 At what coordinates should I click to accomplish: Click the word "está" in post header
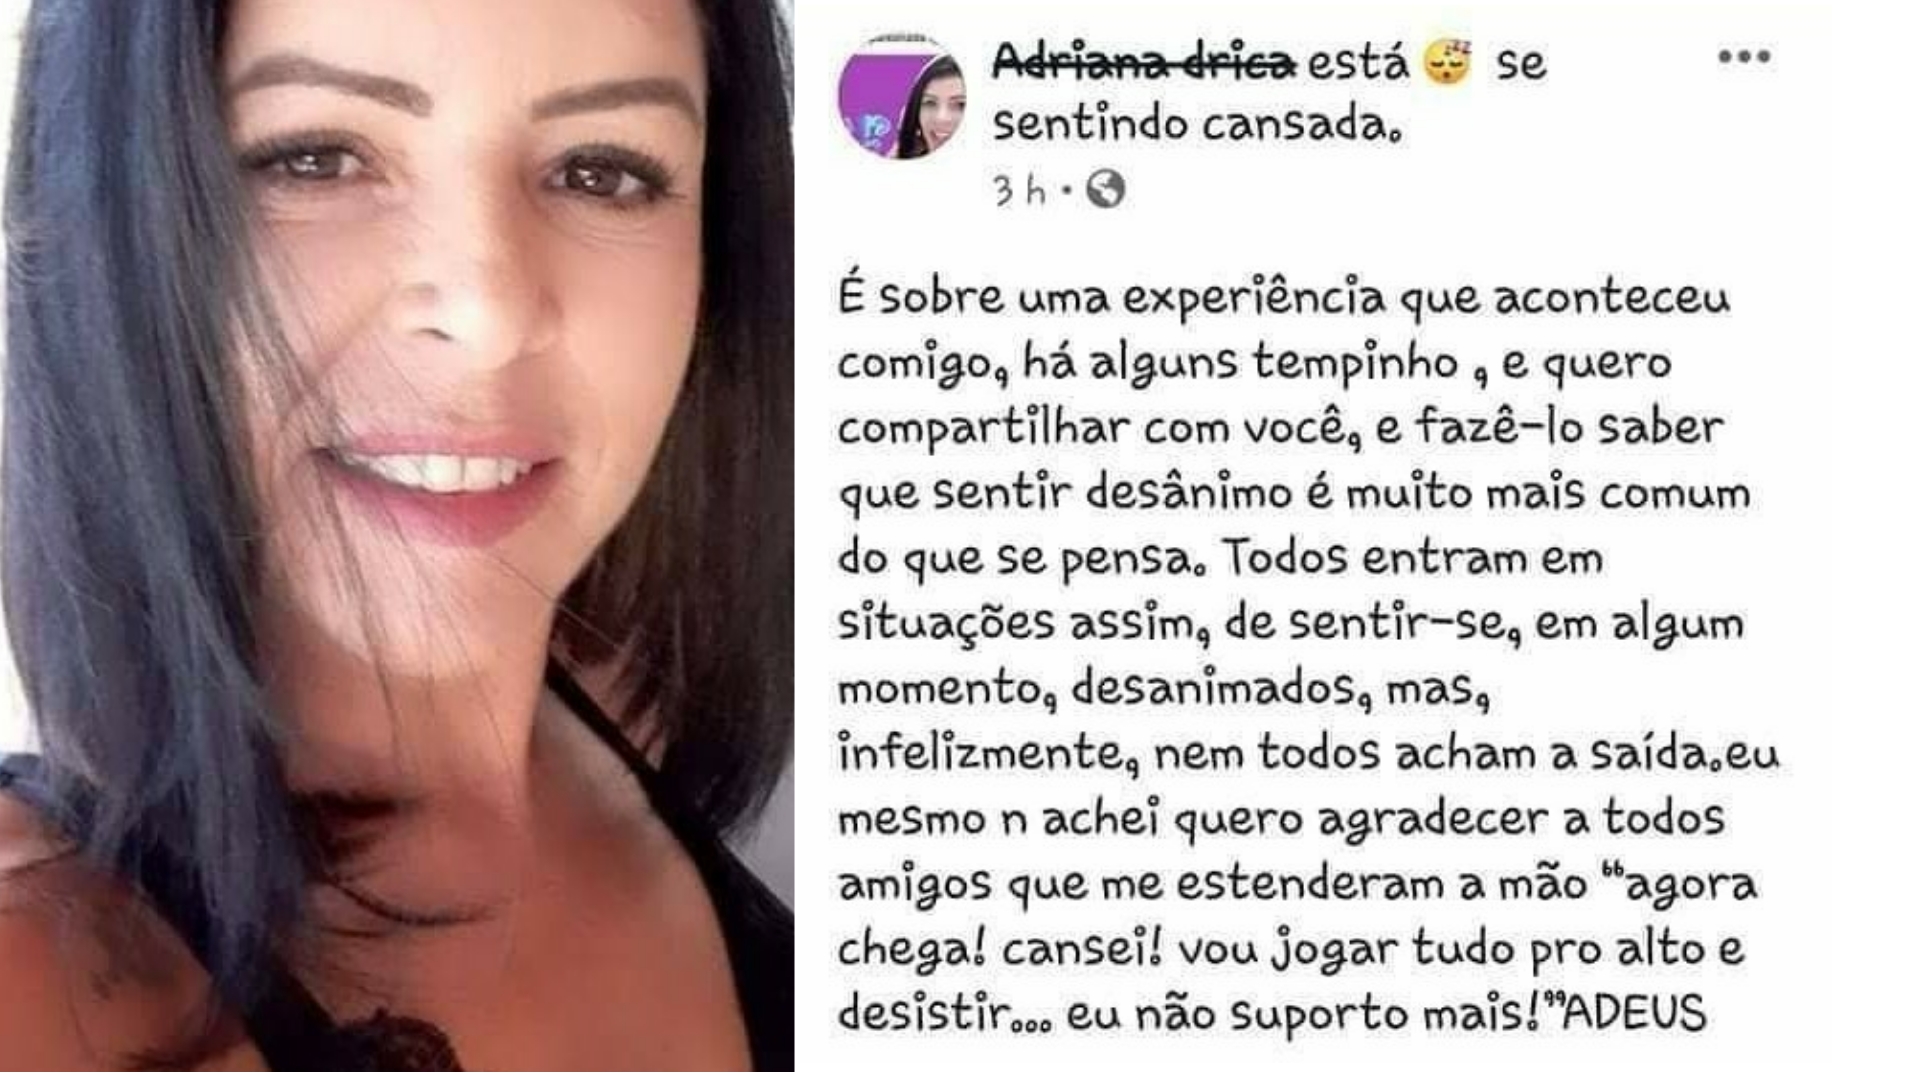click(1358, 62)
